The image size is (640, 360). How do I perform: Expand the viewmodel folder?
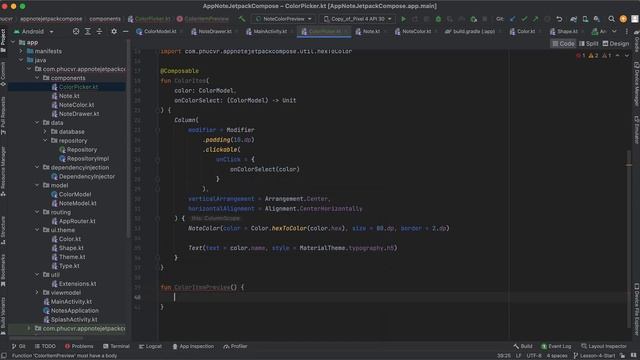(37, 293)
